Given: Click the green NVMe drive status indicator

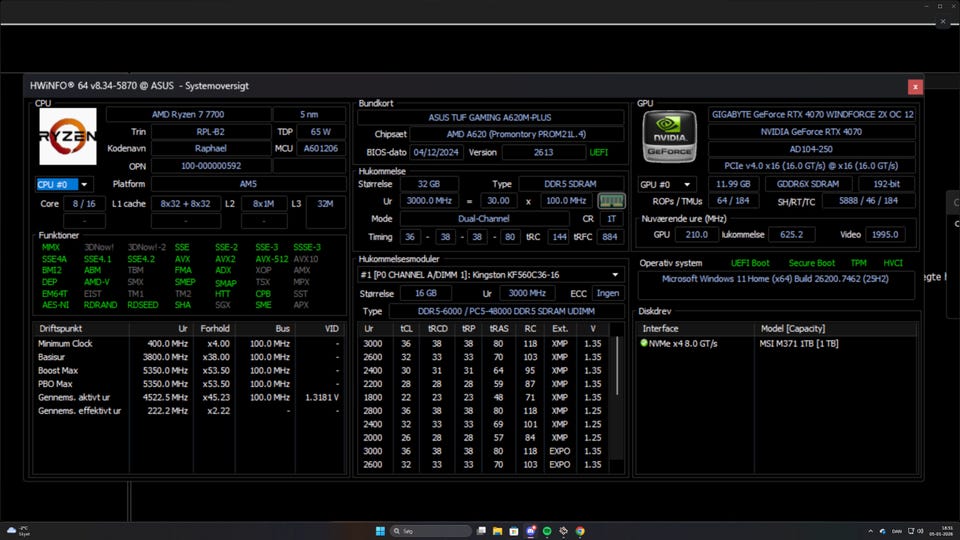Looking at the screenshot, I should (x=644, y=343).
